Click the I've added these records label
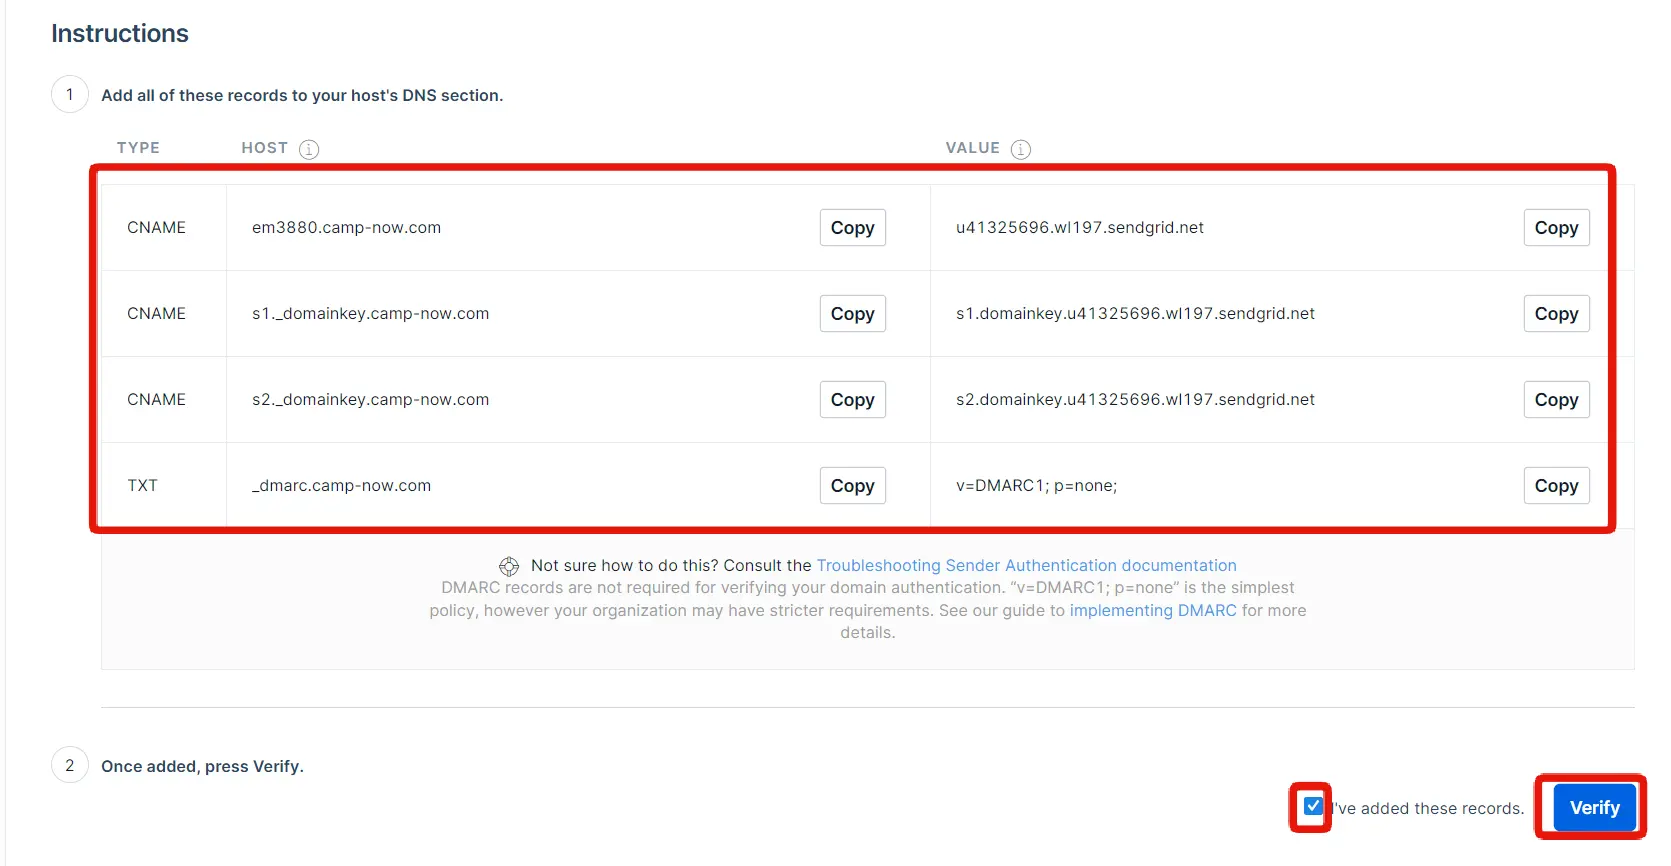 point(1430,809)
